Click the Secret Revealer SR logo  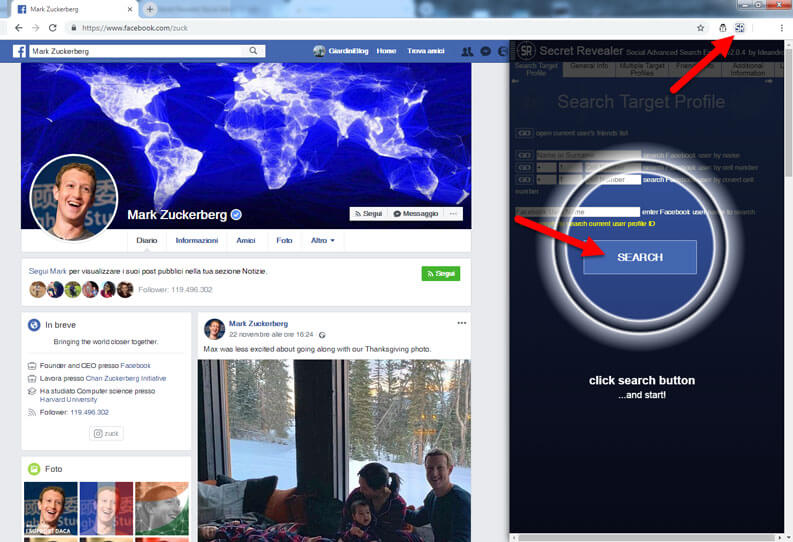[x=526, y=51]
